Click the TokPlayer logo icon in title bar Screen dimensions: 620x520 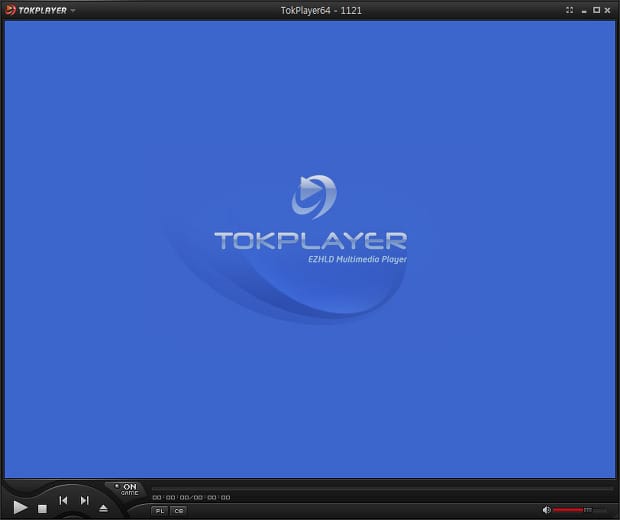[x=11, y=10]
